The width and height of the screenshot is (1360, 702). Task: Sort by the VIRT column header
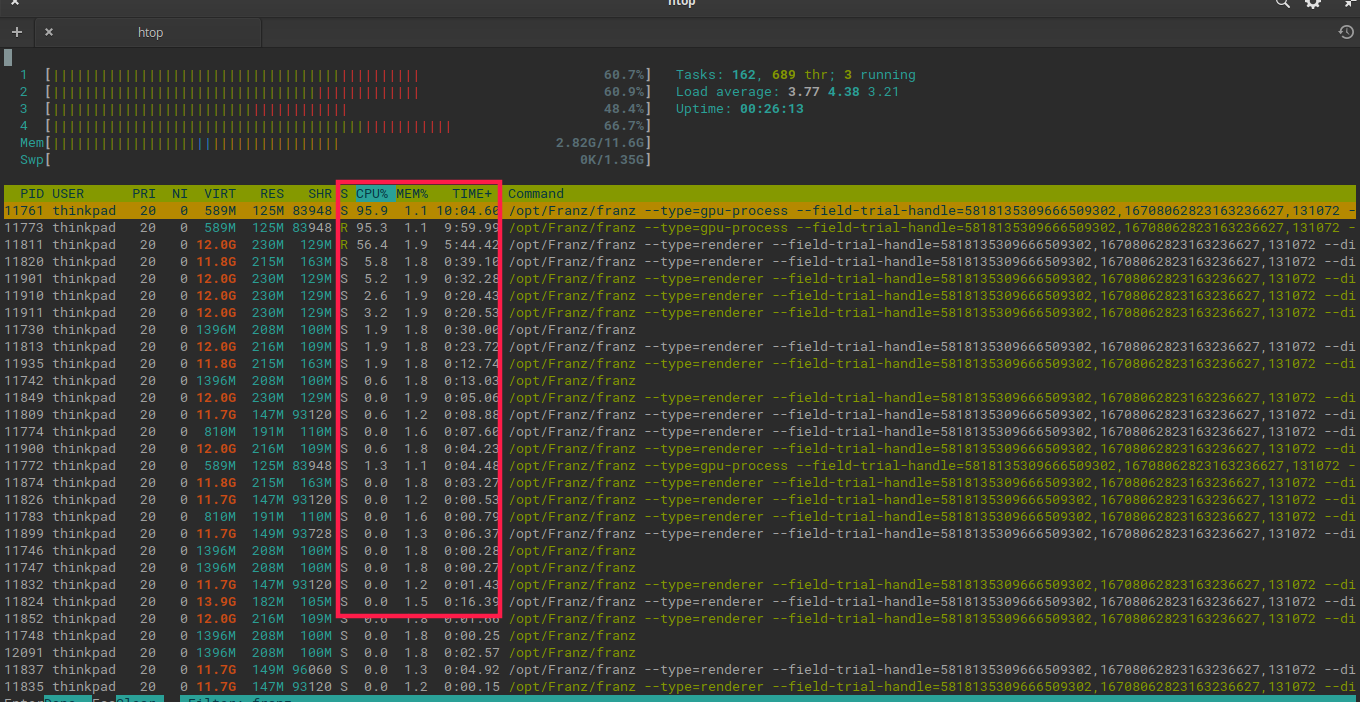pyautogui.click(x=220, y=194)
